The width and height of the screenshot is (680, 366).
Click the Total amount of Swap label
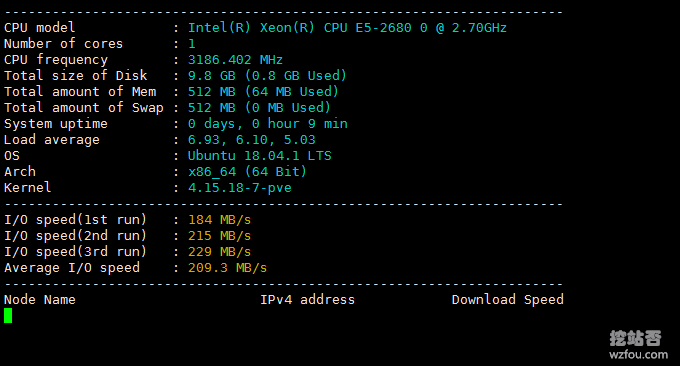click(84, 108)
